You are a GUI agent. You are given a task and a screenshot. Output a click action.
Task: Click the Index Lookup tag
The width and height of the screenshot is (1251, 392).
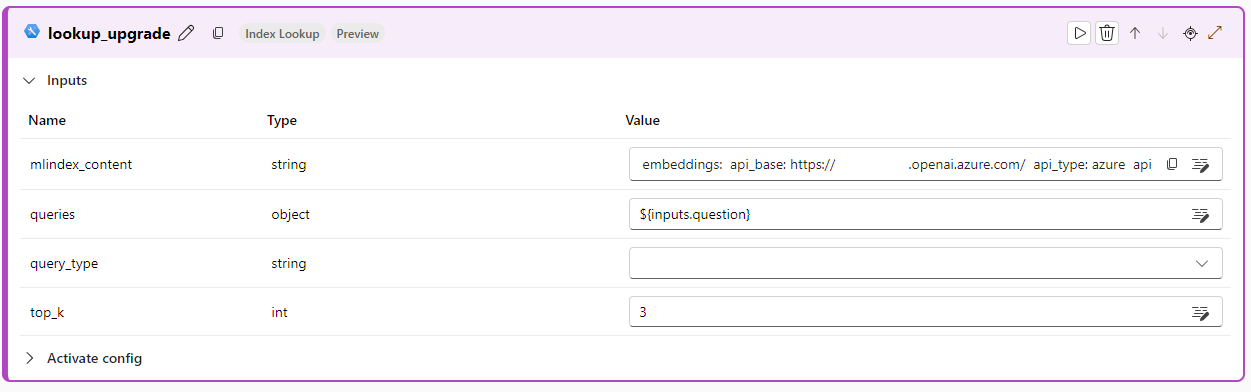tap(282, 34)
